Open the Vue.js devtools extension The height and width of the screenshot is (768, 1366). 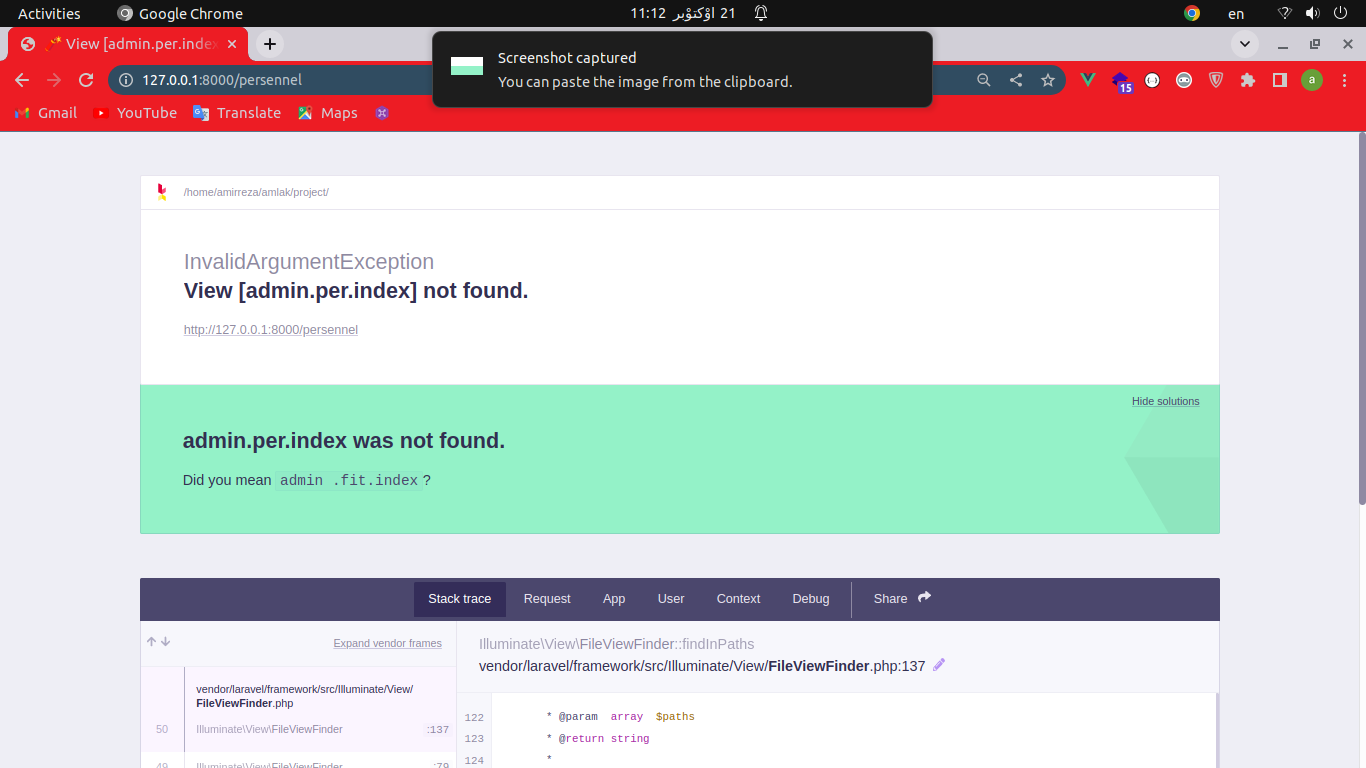coord(1088,80)
